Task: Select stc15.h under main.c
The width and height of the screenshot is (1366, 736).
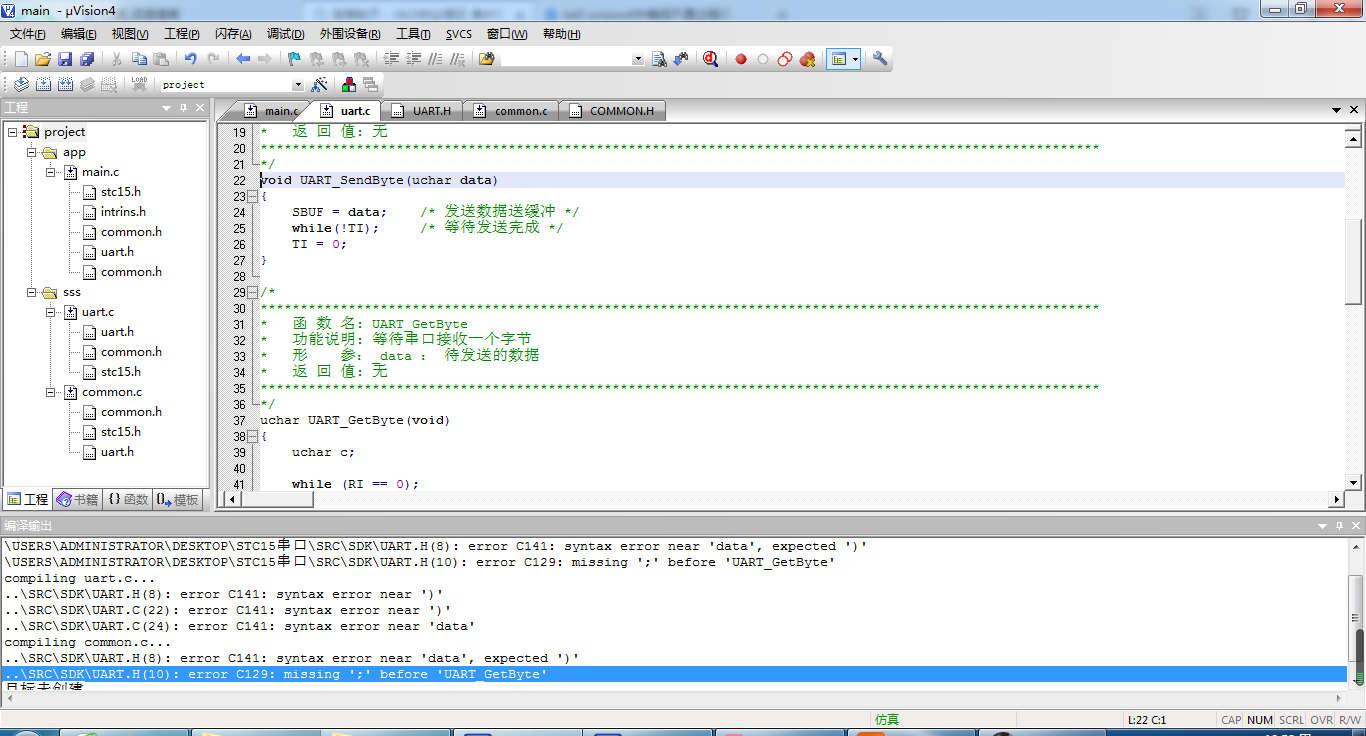Action: (121, 192)
